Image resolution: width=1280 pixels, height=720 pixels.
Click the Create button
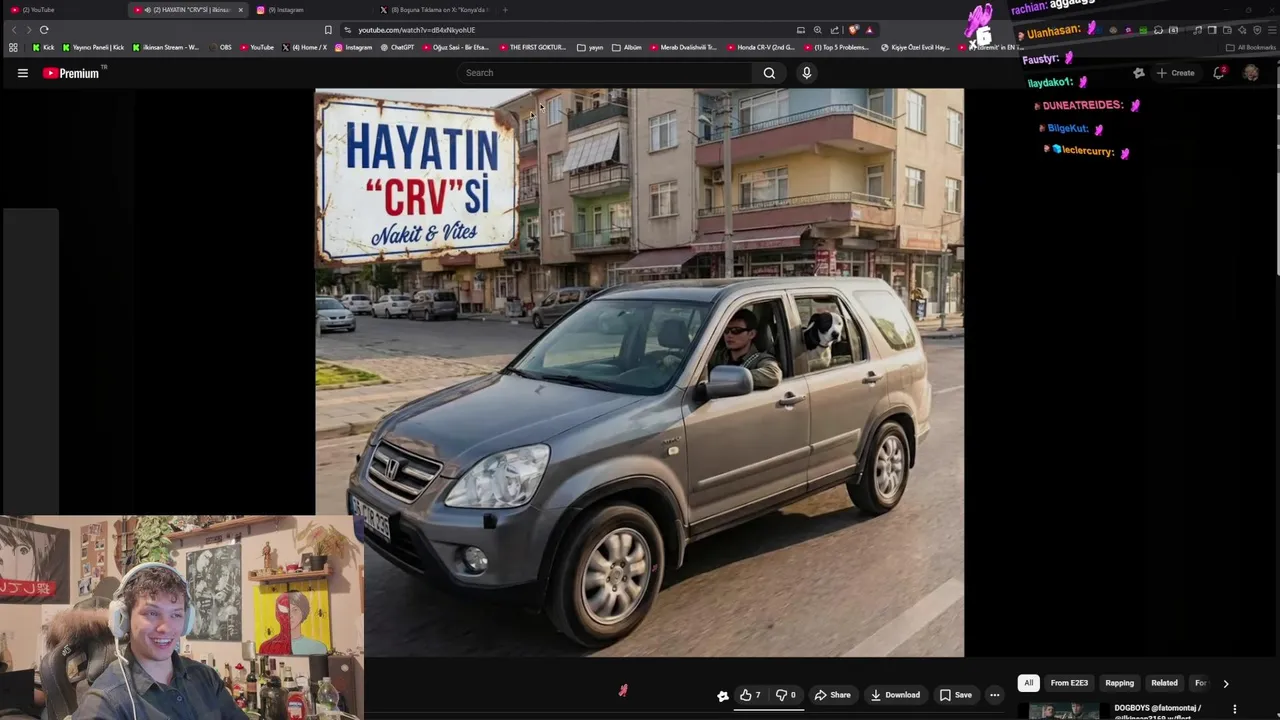(1175, 73)
